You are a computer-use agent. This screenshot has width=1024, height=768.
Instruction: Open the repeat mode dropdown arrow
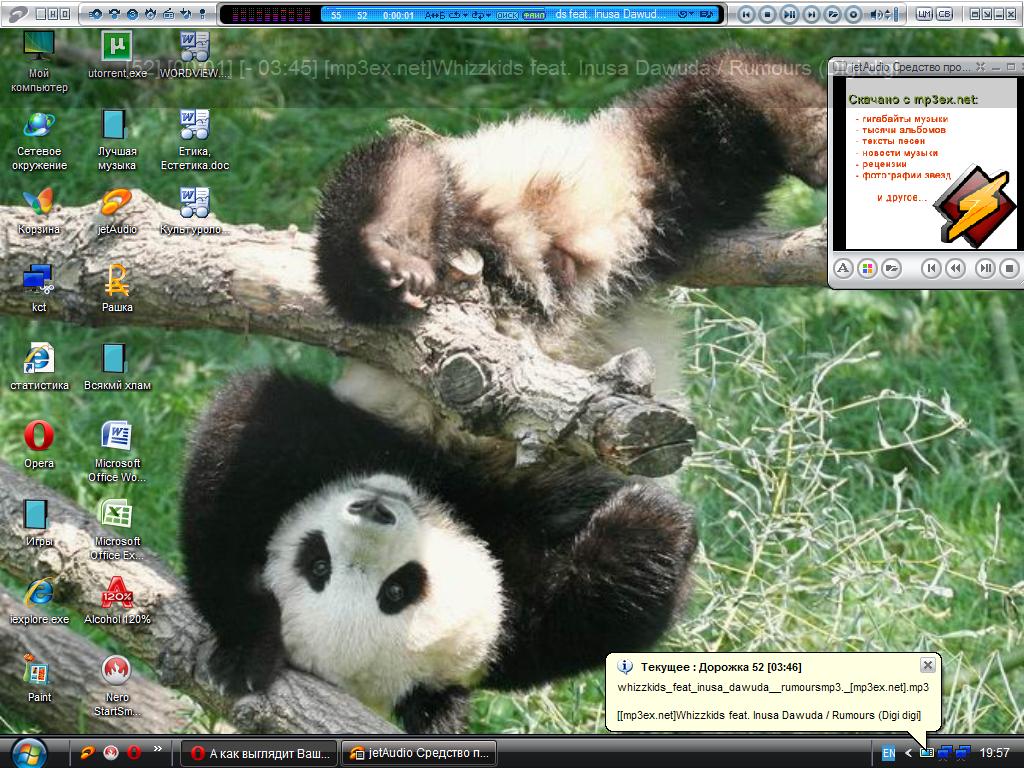[466, 15]
